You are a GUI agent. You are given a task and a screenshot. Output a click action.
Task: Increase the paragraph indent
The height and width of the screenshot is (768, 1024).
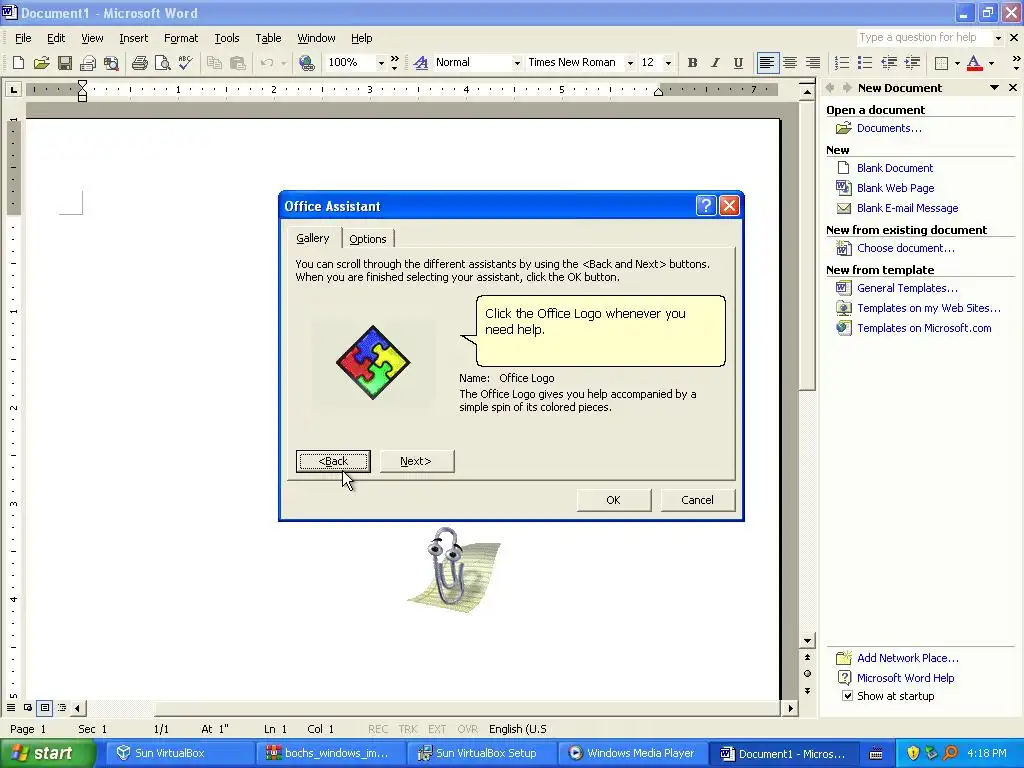[x=912, y=63]
